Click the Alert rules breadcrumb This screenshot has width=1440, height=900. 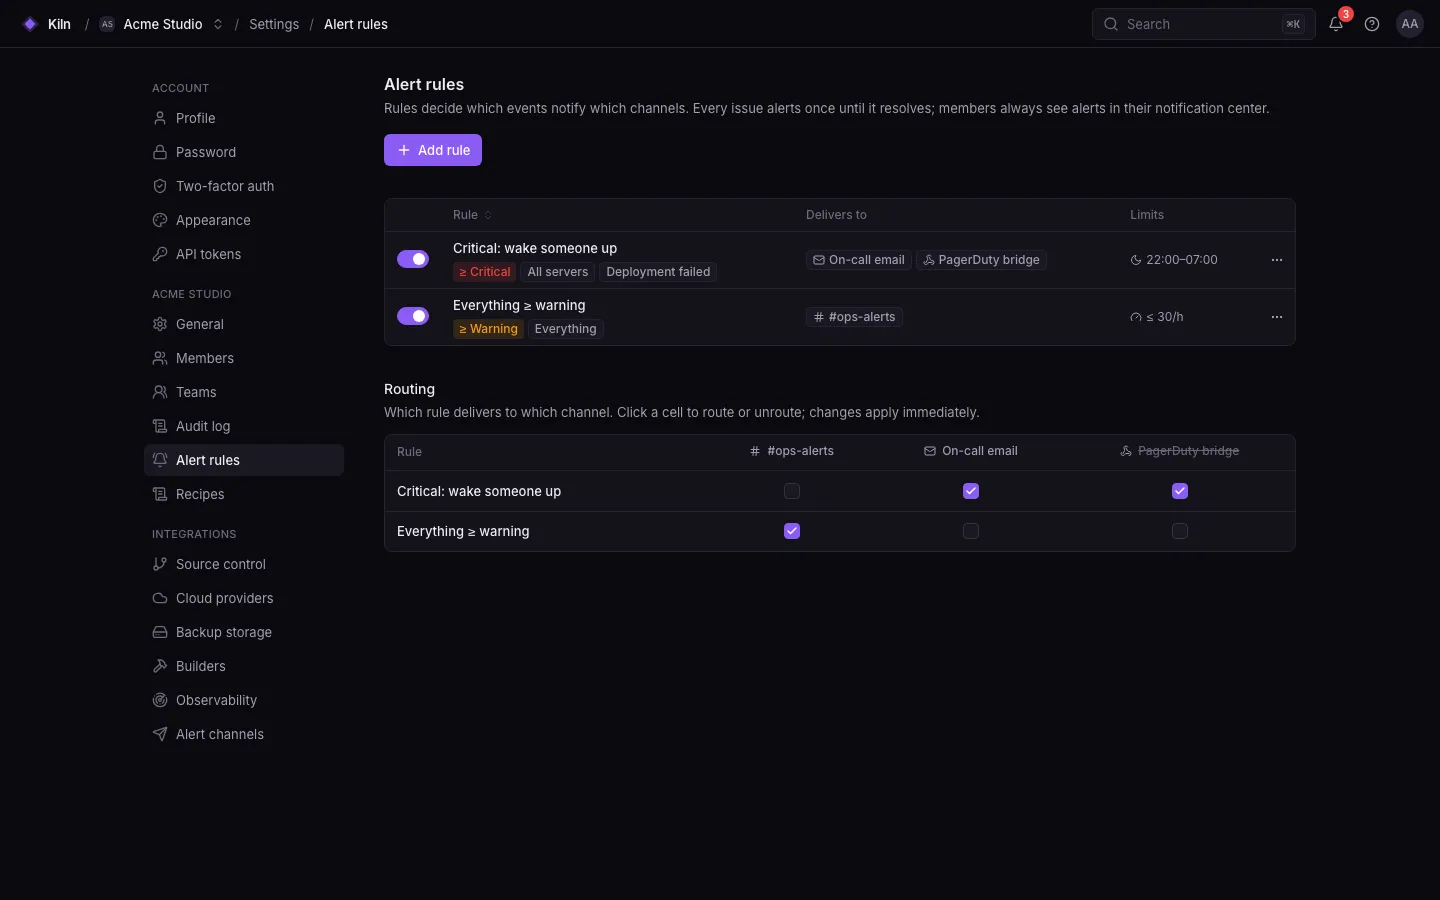point(356,24)
